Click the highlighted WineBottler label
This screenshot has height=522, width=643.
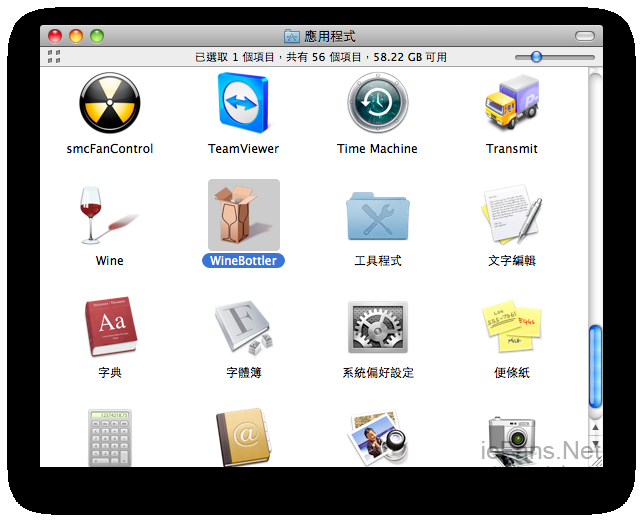click(244, 260)
